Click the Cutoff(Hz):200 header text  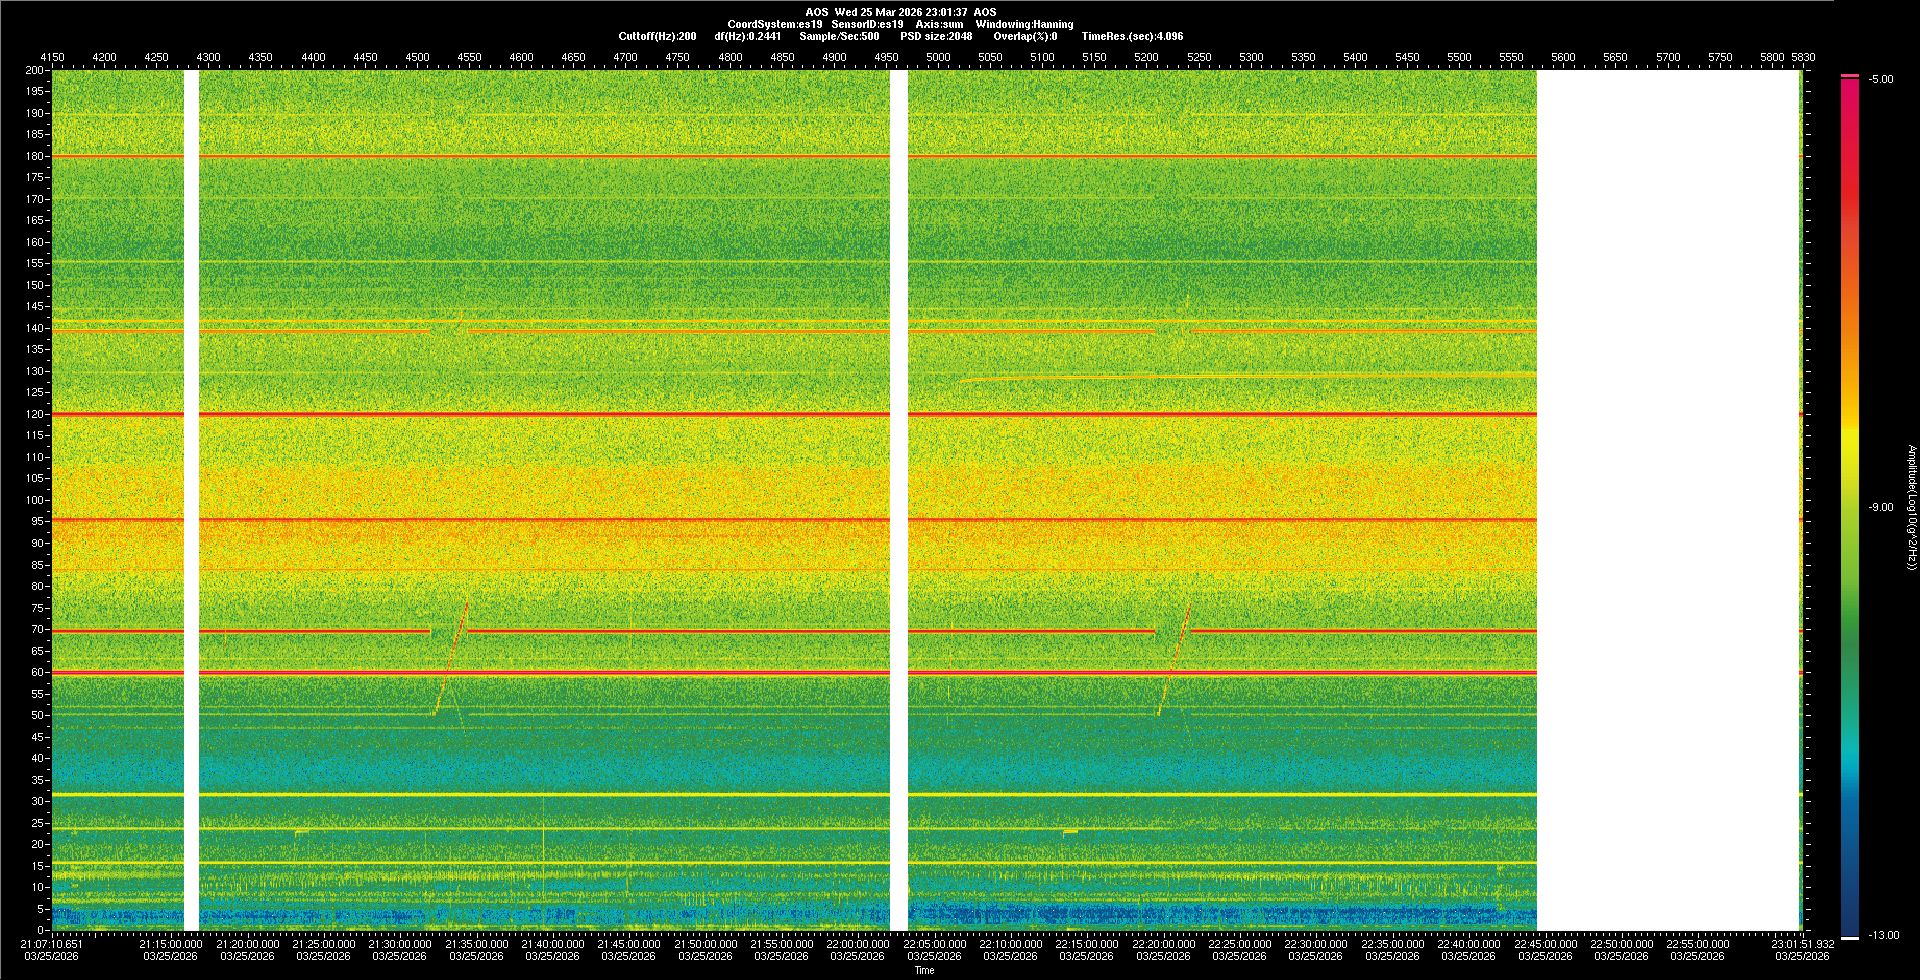657,36
